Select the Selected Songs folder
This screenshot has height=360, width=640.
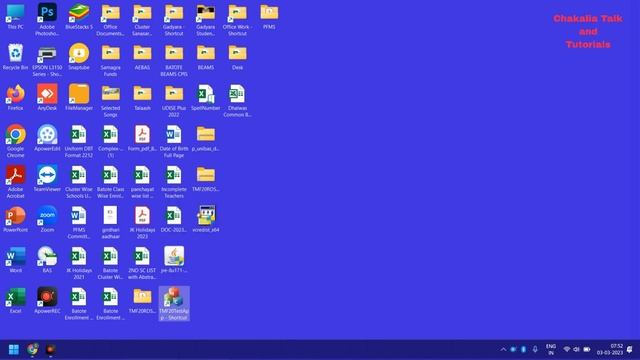point(111,100)
